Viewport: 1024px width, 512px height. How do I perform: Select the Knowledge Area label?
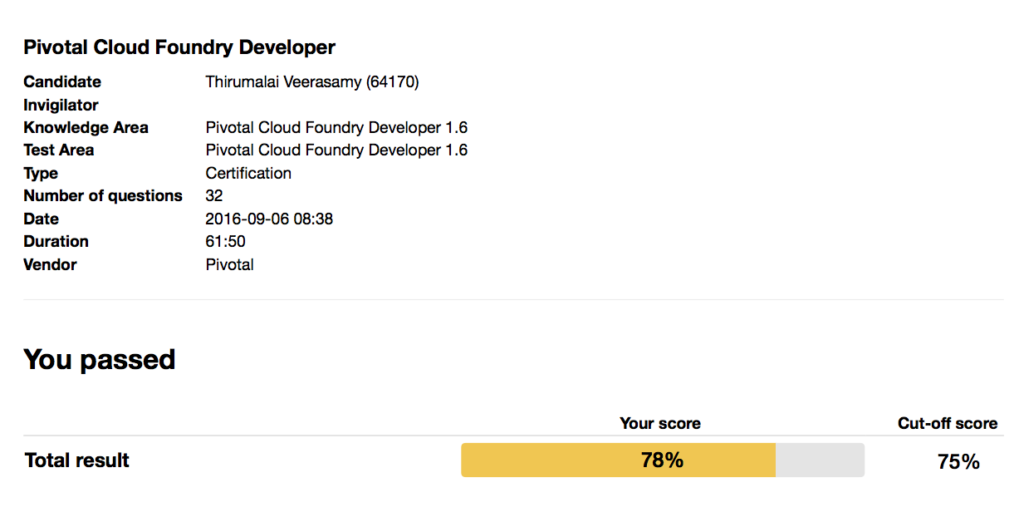86,128
